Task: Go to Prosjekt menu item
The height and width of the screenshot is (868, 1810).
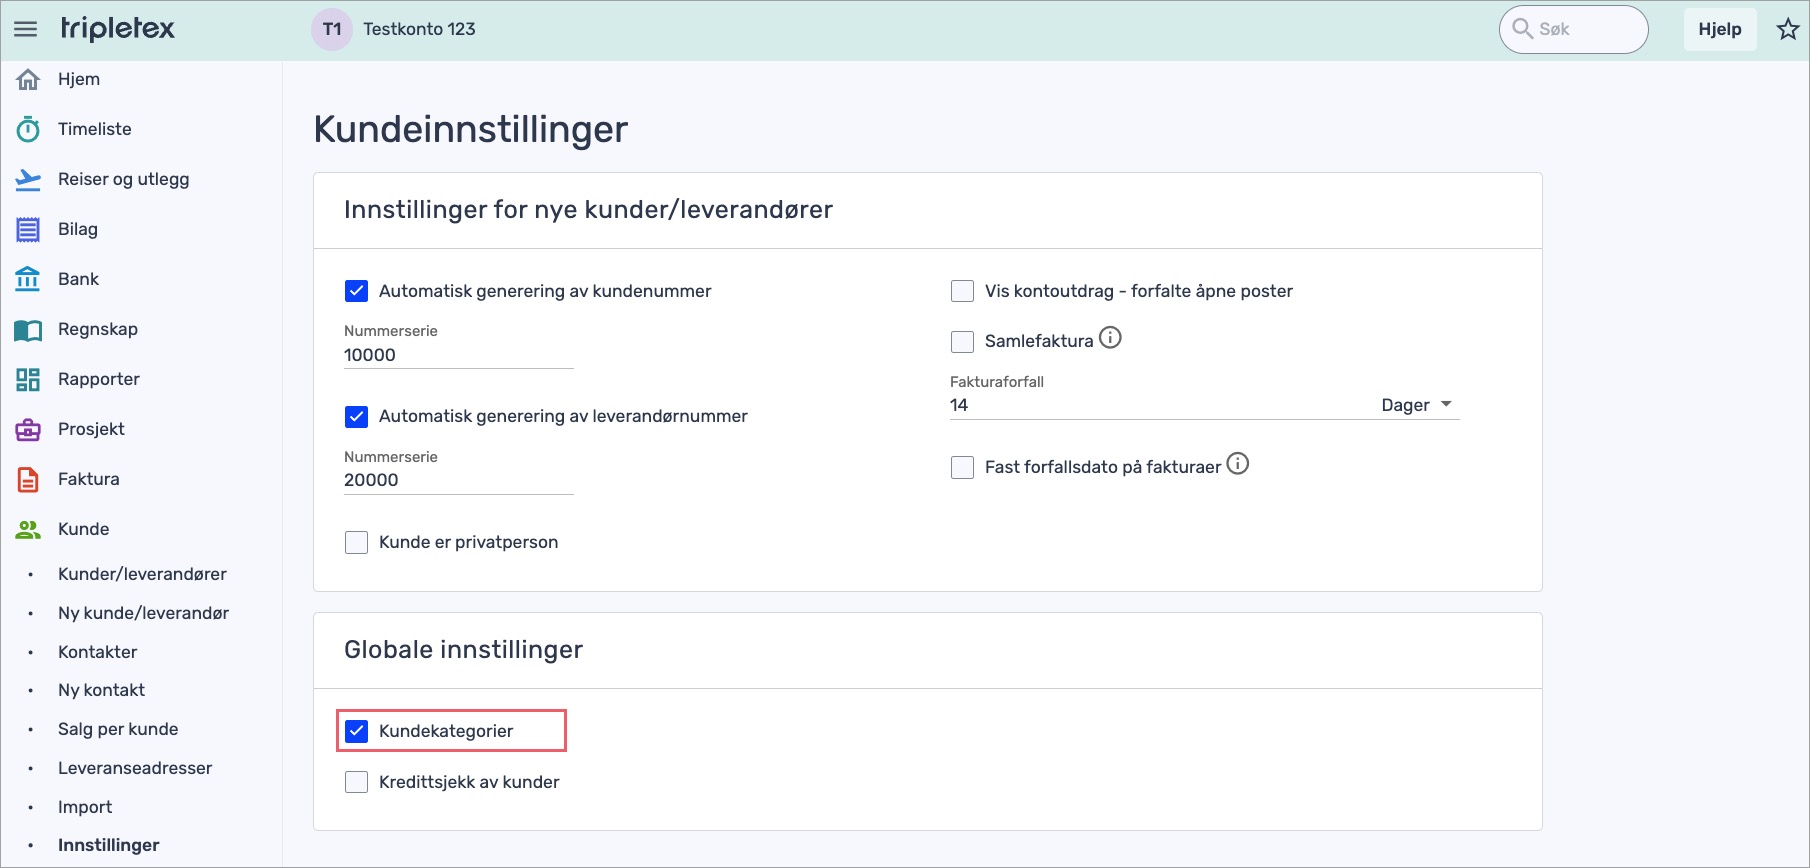Action: click(91, 429)
